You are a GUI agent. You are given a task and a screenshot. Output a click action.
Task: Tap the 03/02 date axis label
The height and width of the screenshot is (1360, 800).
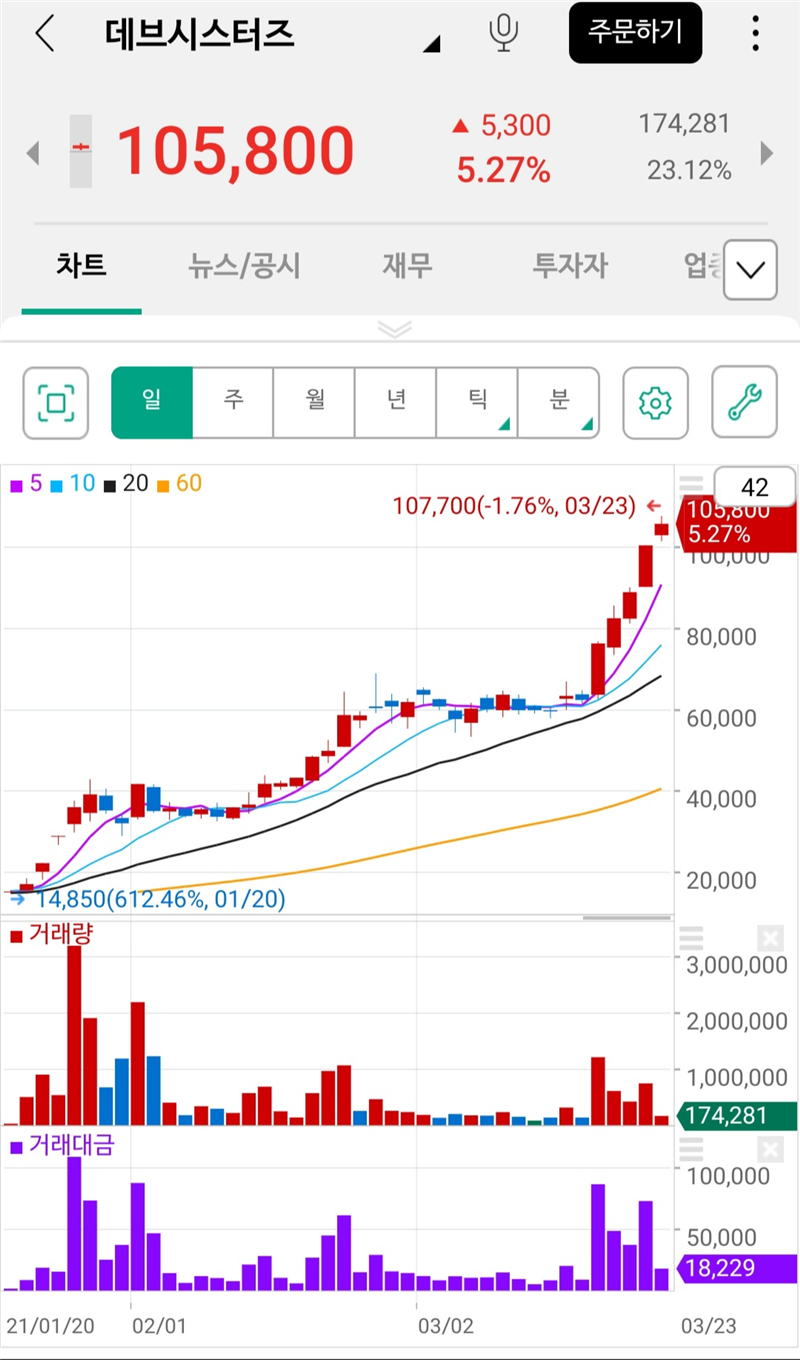click(445, 1326)
